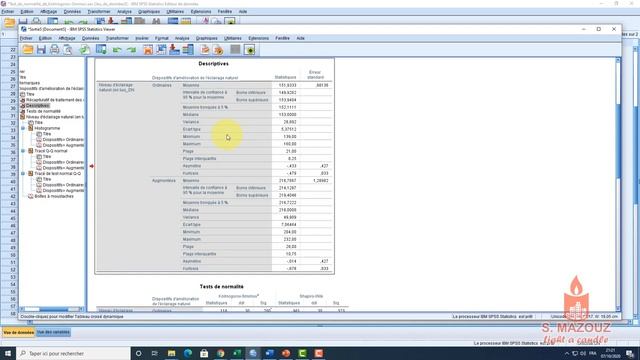The width and height of the screenshot is (640, 360).
Task: Open the Format menu in Viewer window
Action: point(162,38)
